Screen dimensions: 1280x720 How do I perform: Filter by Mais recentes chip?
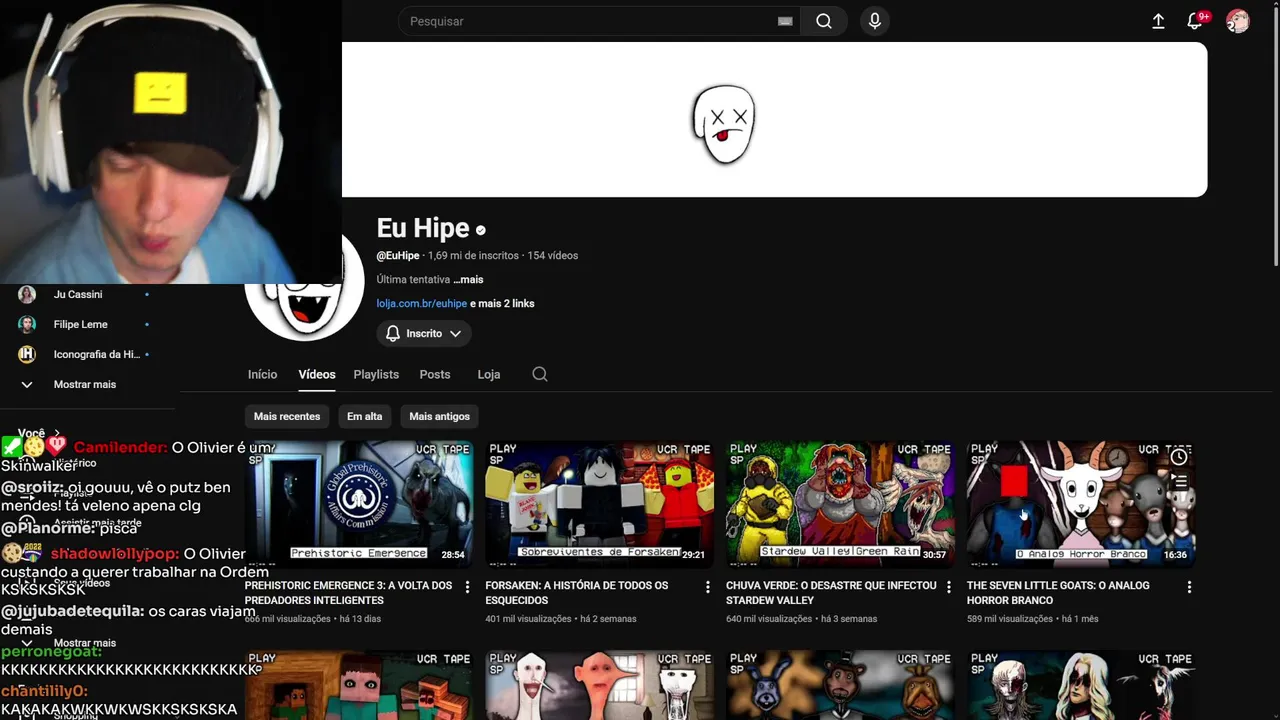pyautogui.click(x=287, y=416)
